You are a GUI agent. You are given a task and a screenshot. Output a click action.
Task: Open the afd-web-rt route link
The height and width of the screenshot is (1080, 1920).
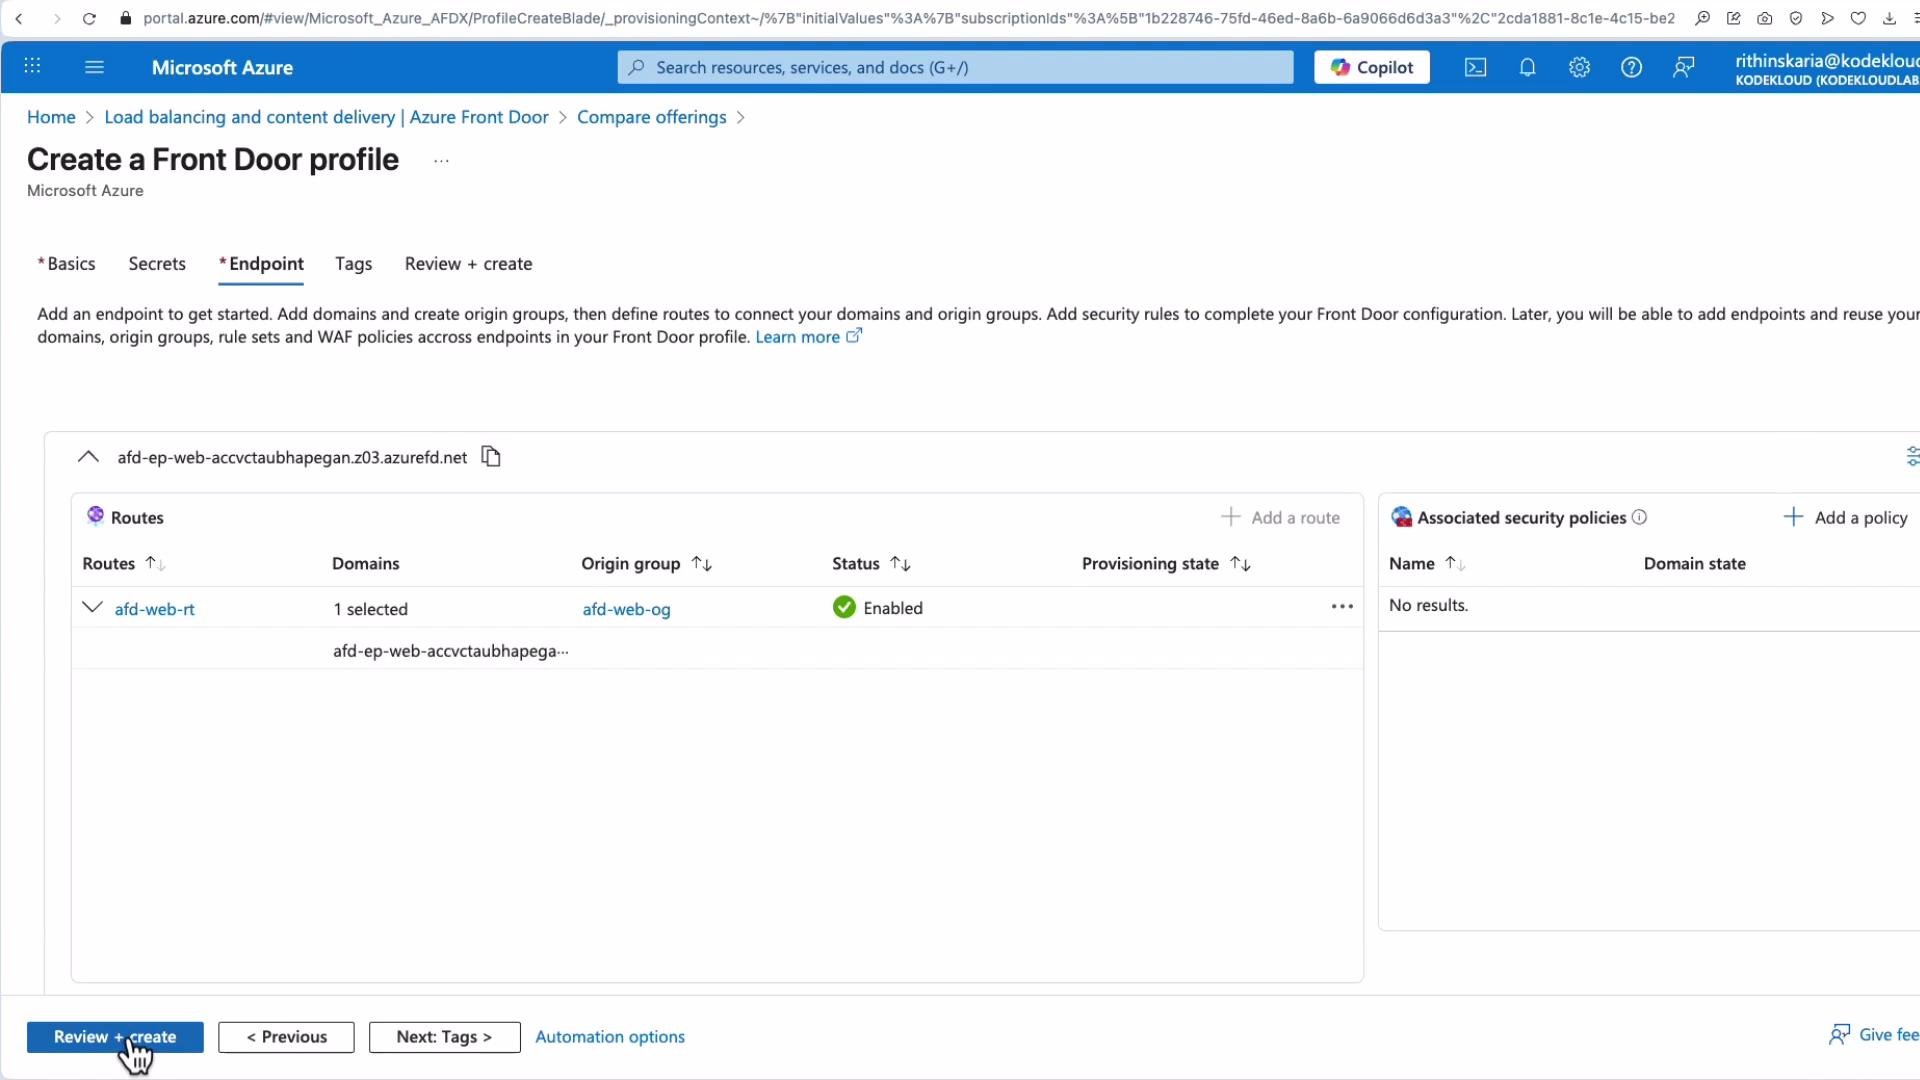pyautogui.click(x=155, y=609)
